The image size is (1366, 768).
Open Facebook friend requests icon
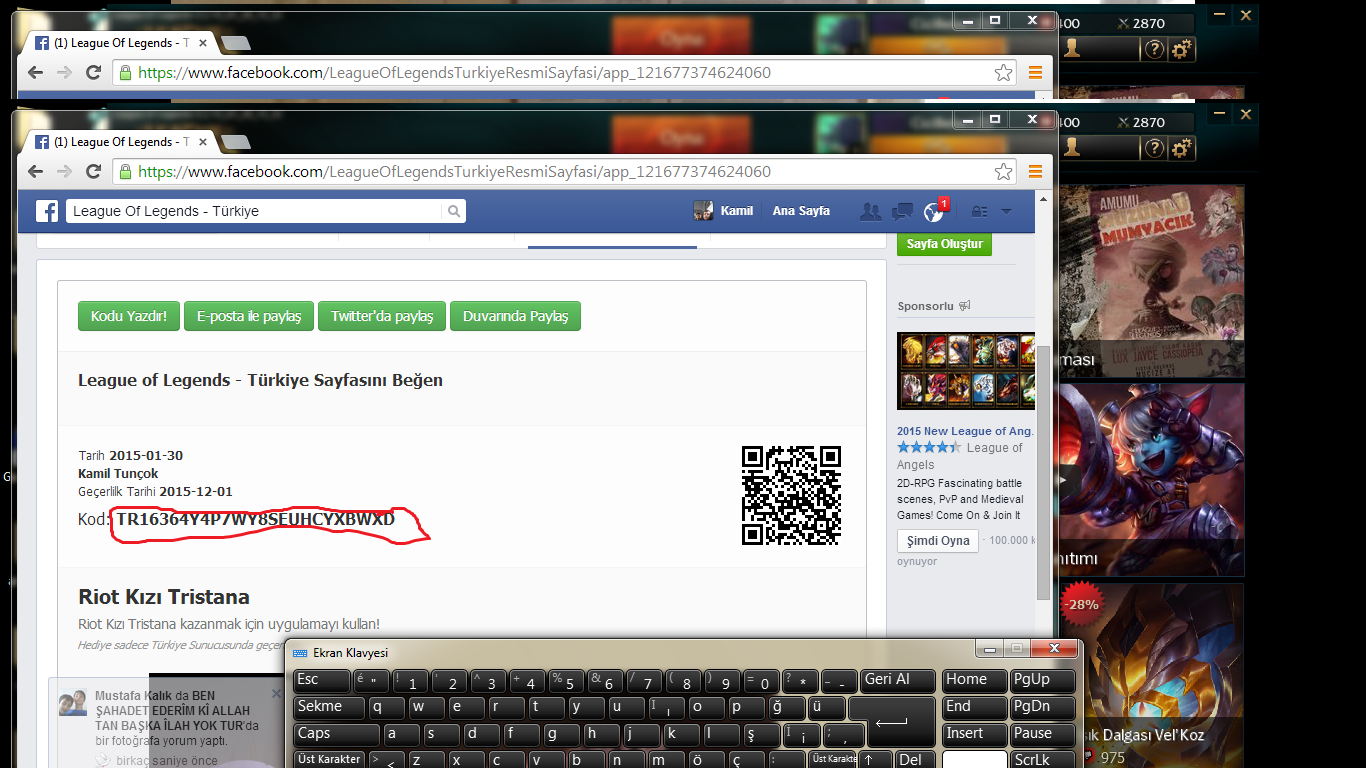pyautogui.click(x=871, y=211)
